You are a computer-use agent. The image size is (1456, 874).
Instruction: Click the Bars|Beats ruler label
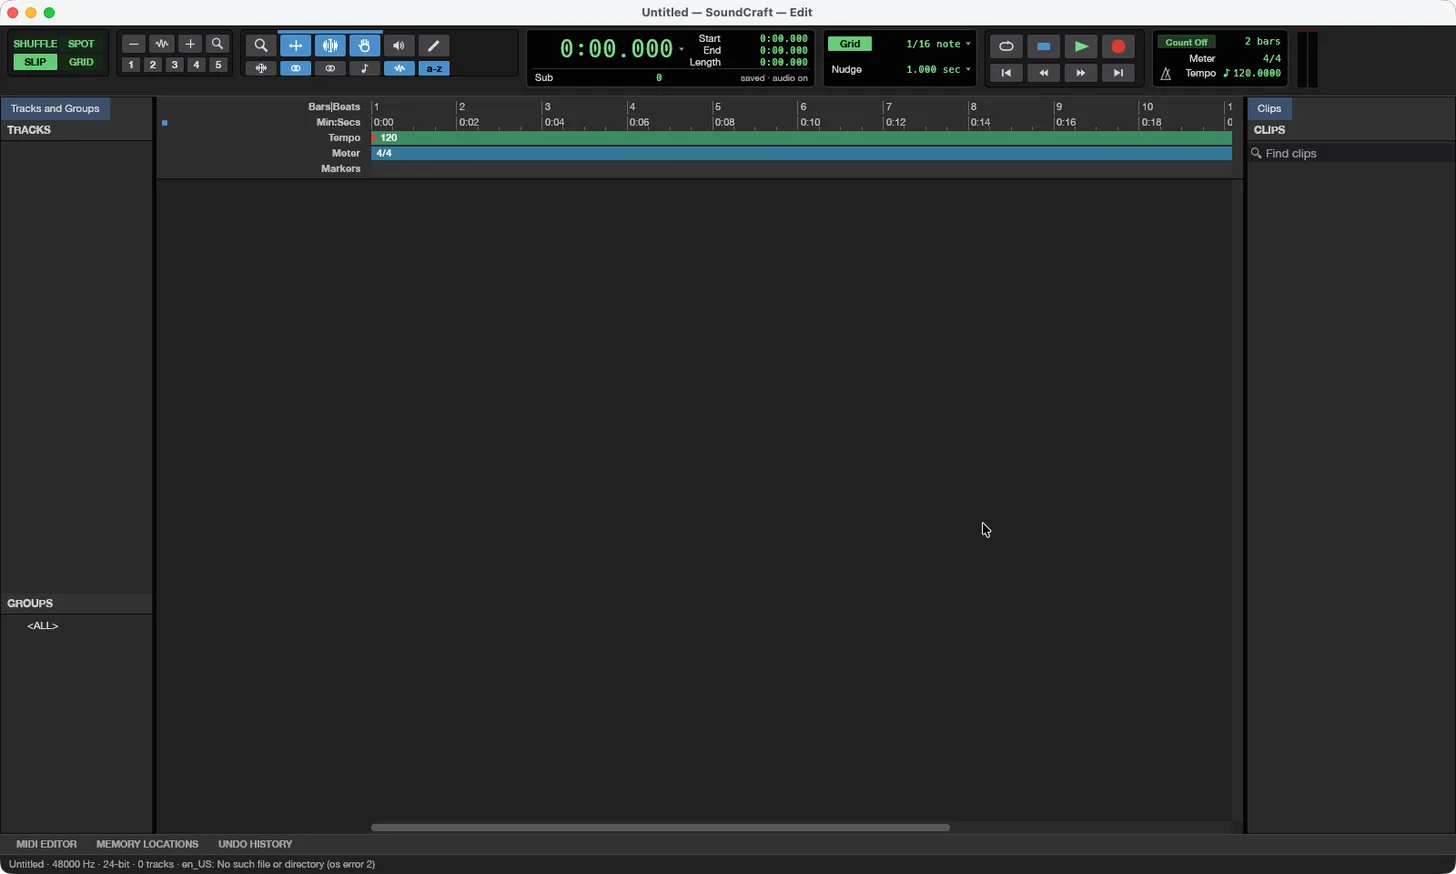click(334, 107)
